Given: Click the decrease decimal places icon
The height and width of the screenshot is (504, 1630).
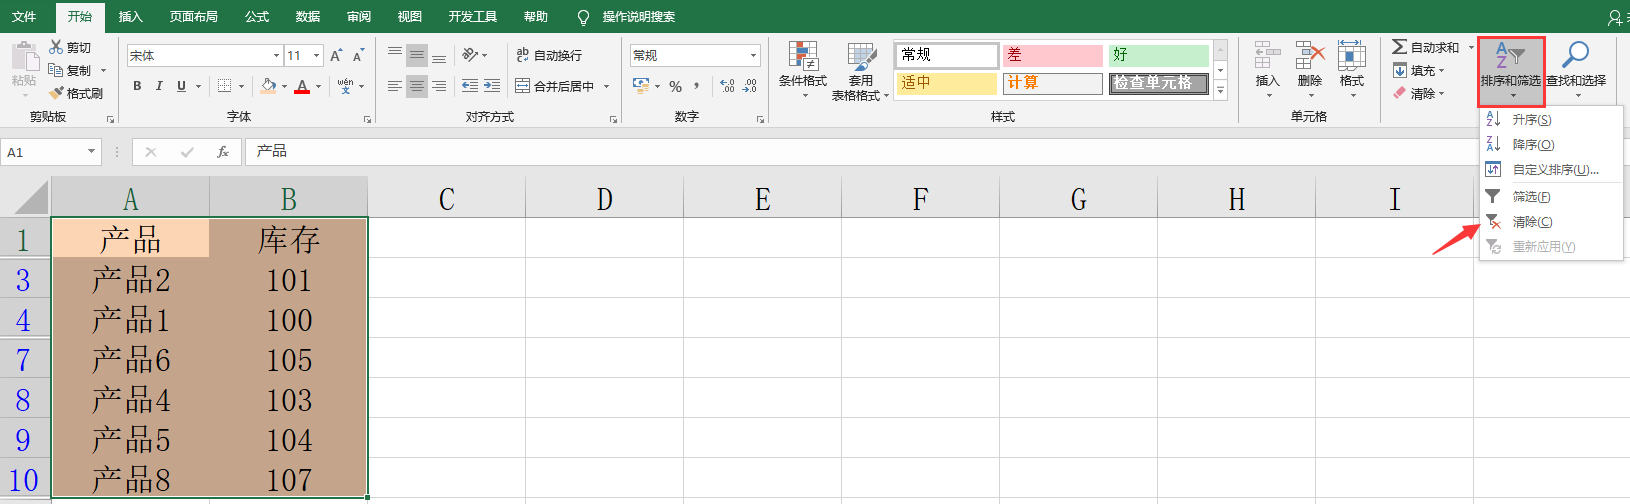Looking at the screenshot, I should pyautogui.click(x=750, y=86).
